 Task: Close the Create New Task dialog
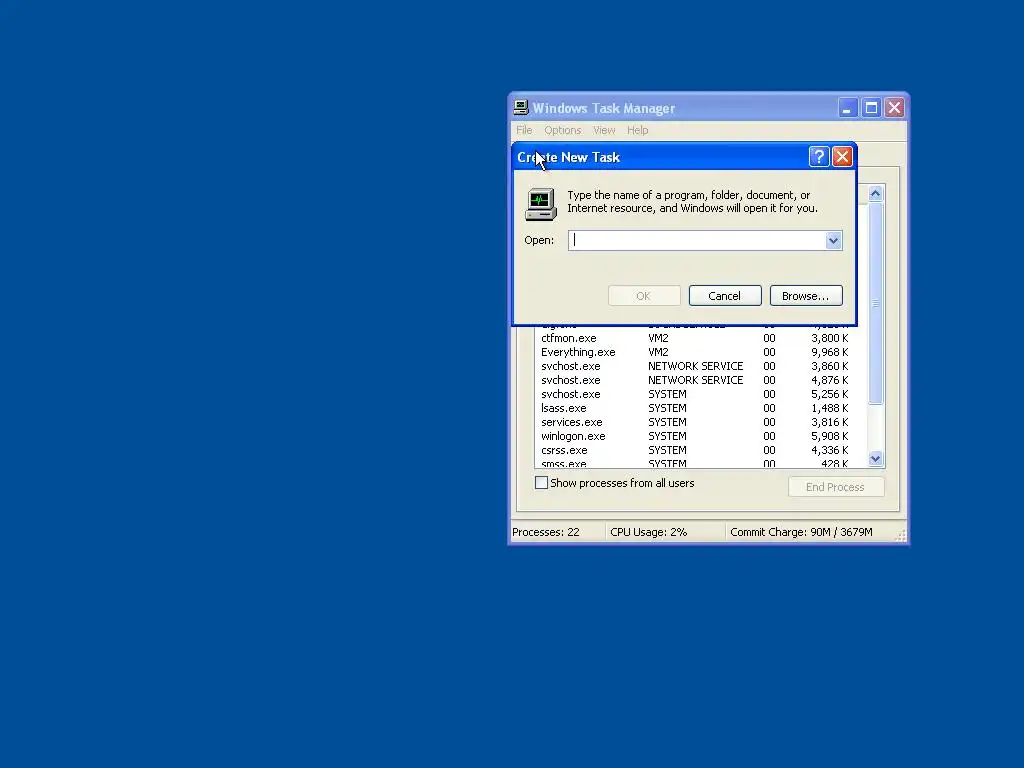coord(842,157)
